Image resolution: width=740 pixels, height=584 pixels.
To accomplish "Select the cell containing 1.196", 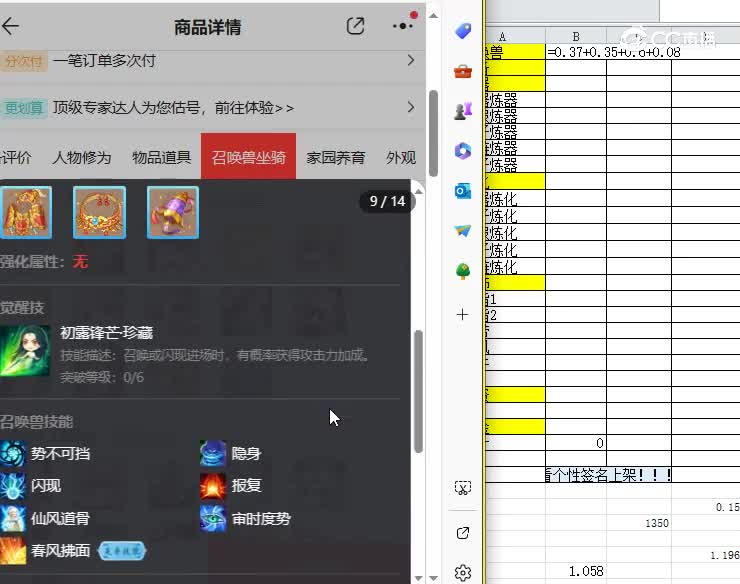I will pyautogui.click(x=706, y=555).
